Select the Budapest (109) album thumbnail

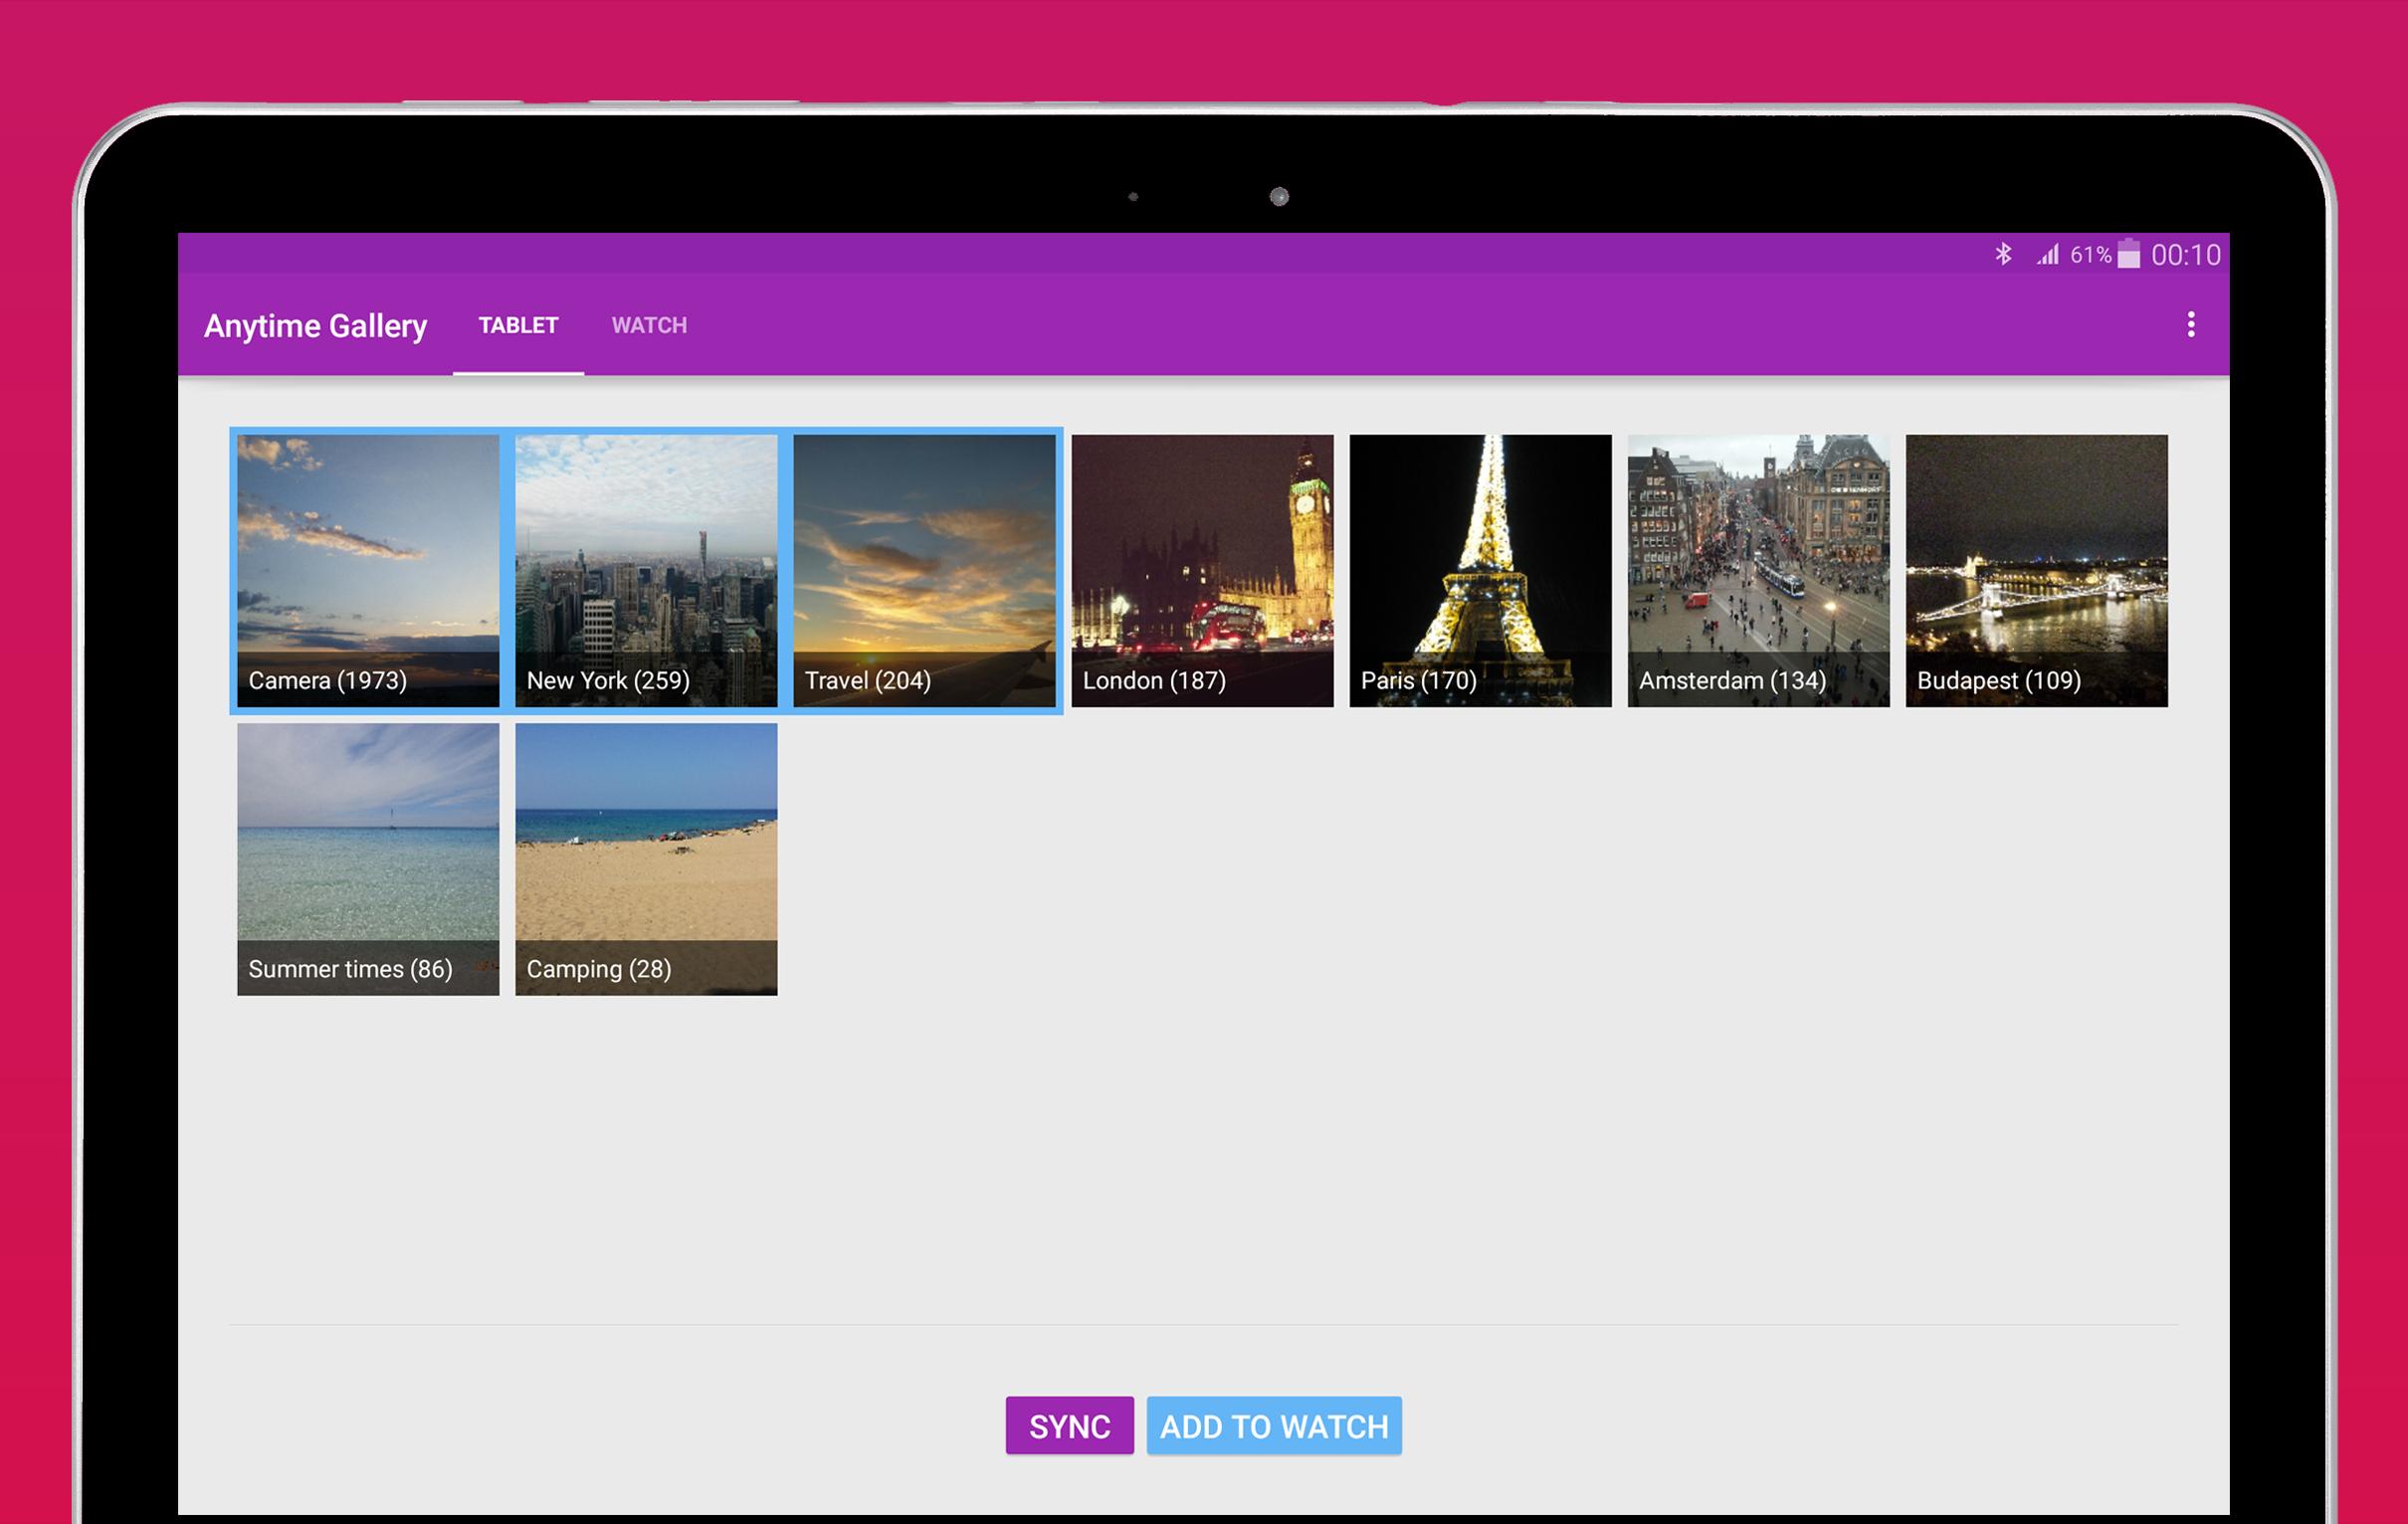[x=2036, y=571]
